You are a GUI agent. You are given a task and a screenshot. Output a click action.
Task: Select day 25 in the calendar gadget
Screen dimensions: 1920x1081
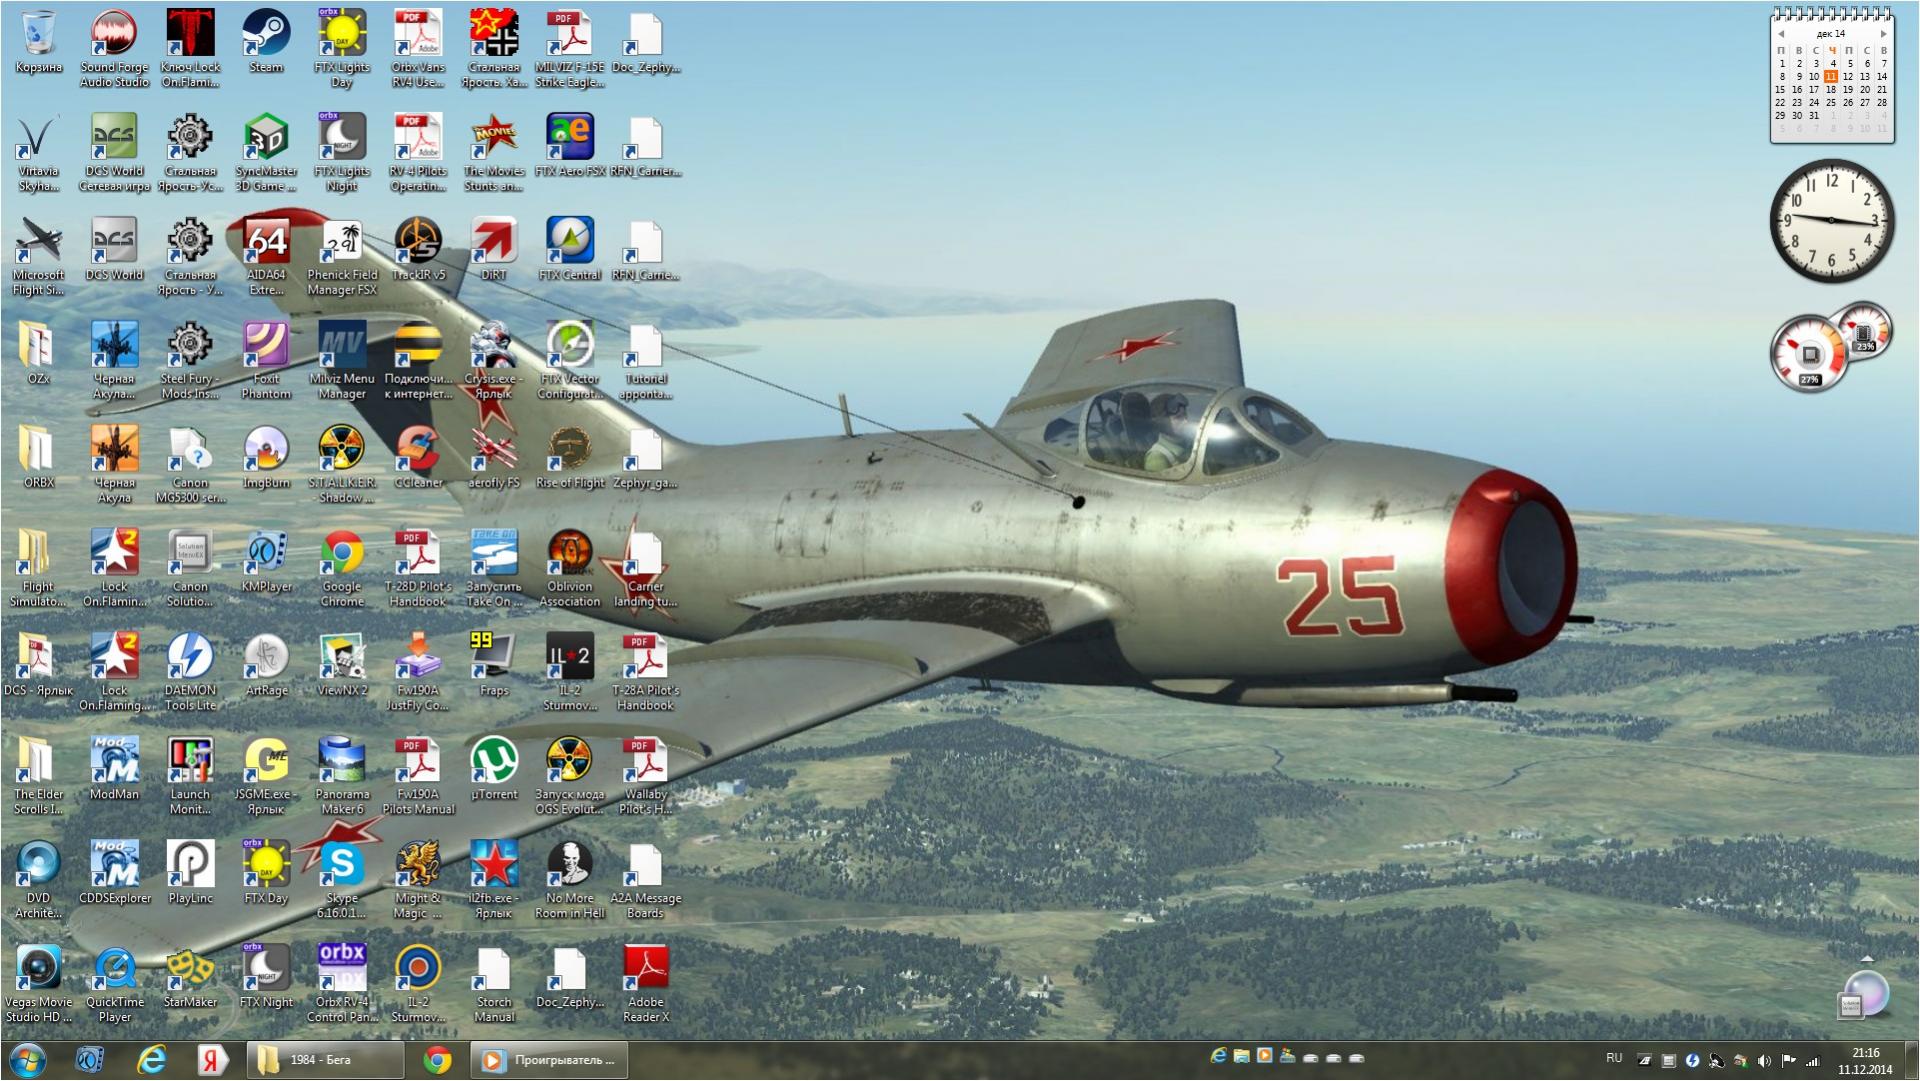(1831, 102)
